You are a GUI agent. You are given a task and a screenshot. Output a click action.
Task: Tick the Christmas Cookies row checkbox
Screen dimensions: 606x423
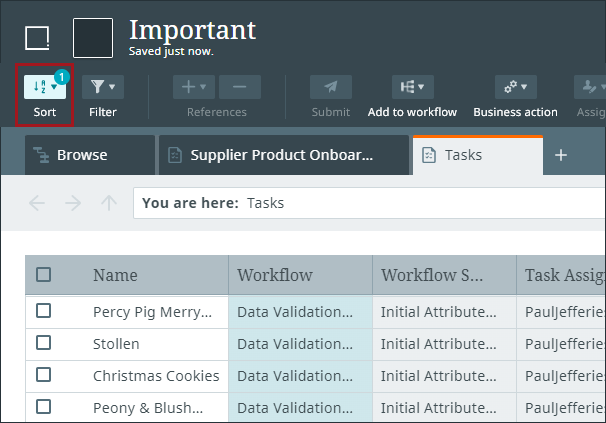click(x=44, y=375)
